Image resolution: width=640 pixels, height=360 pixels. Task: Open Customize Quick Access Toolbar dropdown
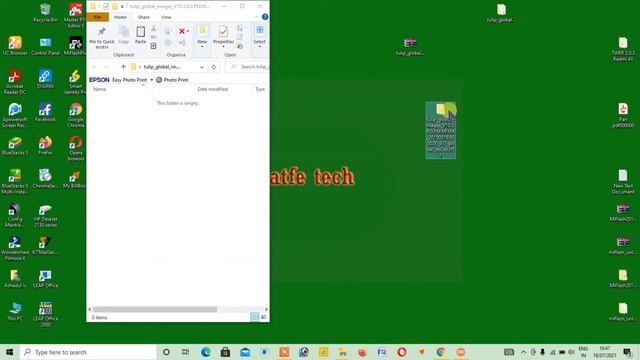(x=122, y=6)
